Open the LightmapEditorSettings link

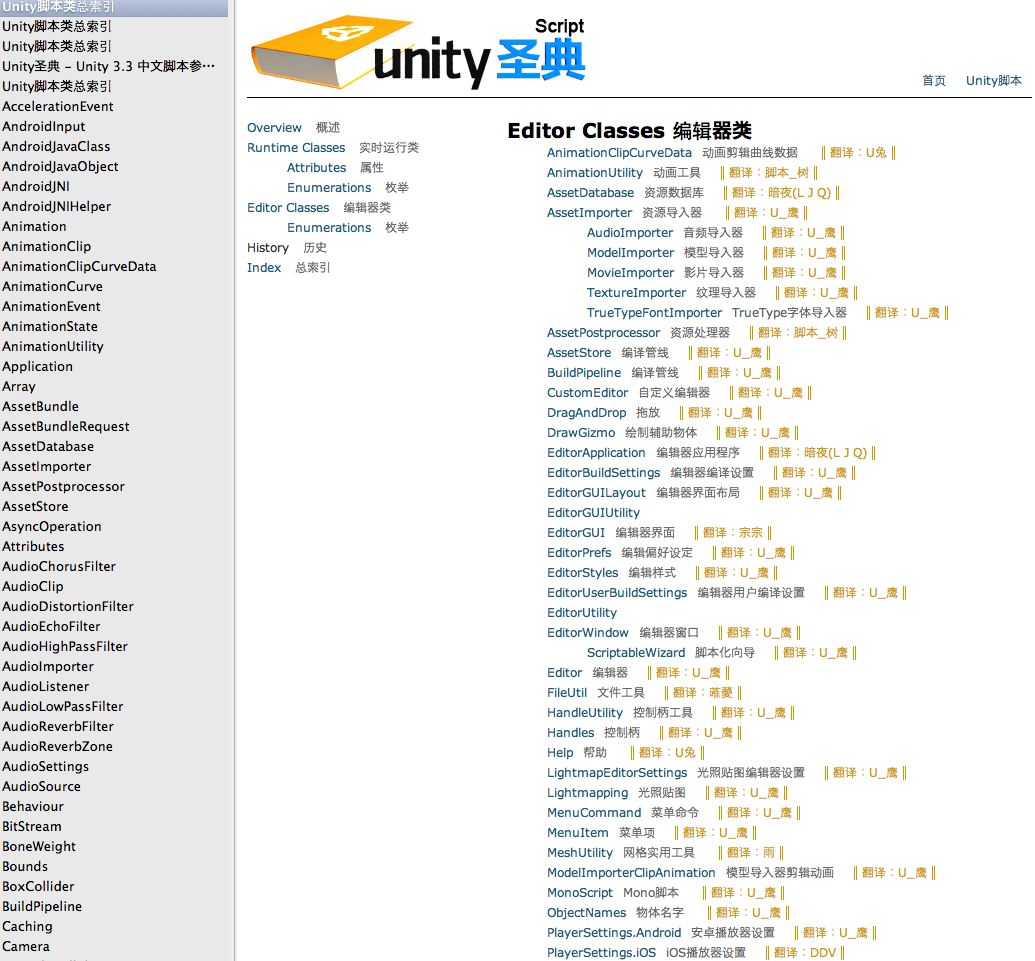[617, 773]
